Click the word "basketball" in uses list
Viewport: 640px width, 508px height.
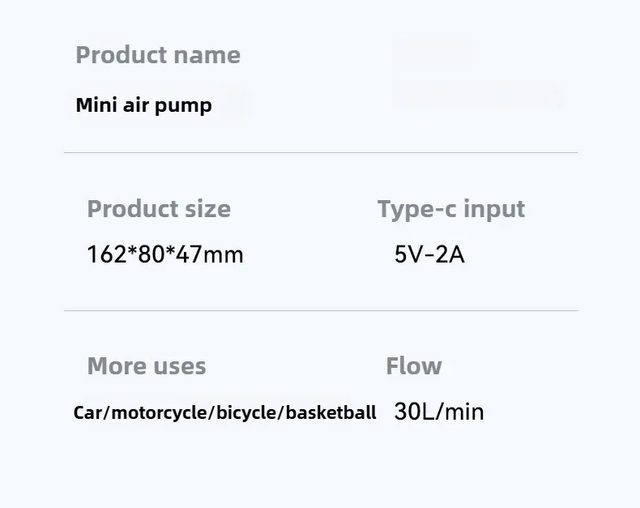[x=331, y=412]
